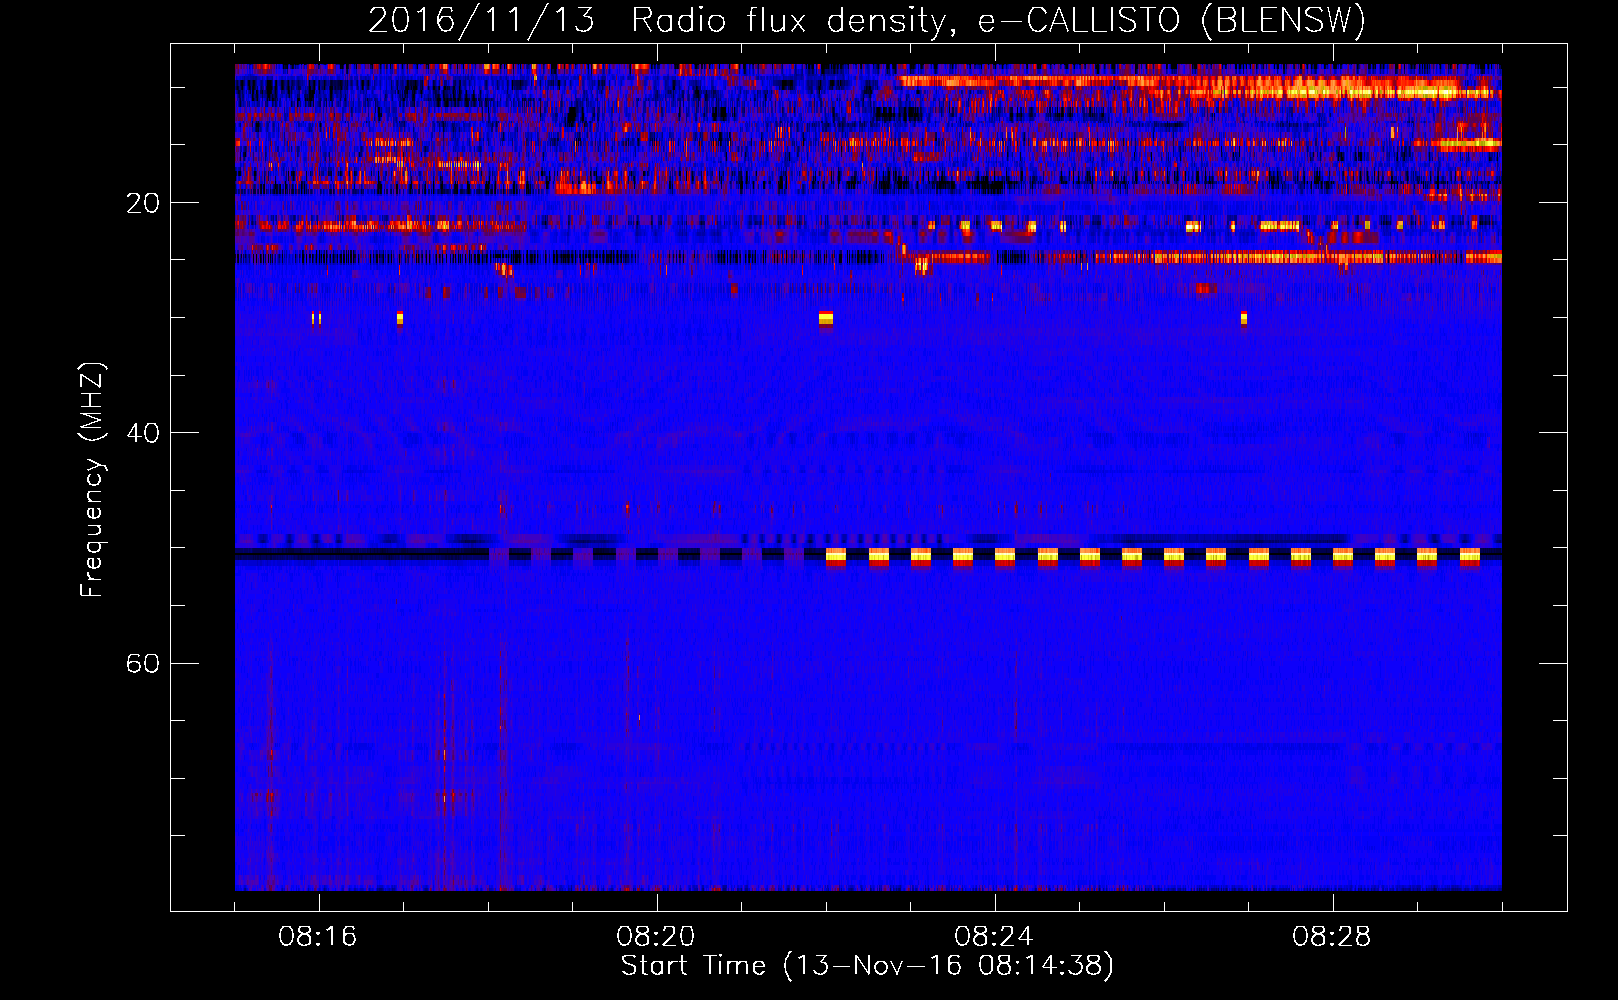Screen dimensions: 1618x1000
Task: Click the 08:28 time tick label
Action: (1332, 937)
